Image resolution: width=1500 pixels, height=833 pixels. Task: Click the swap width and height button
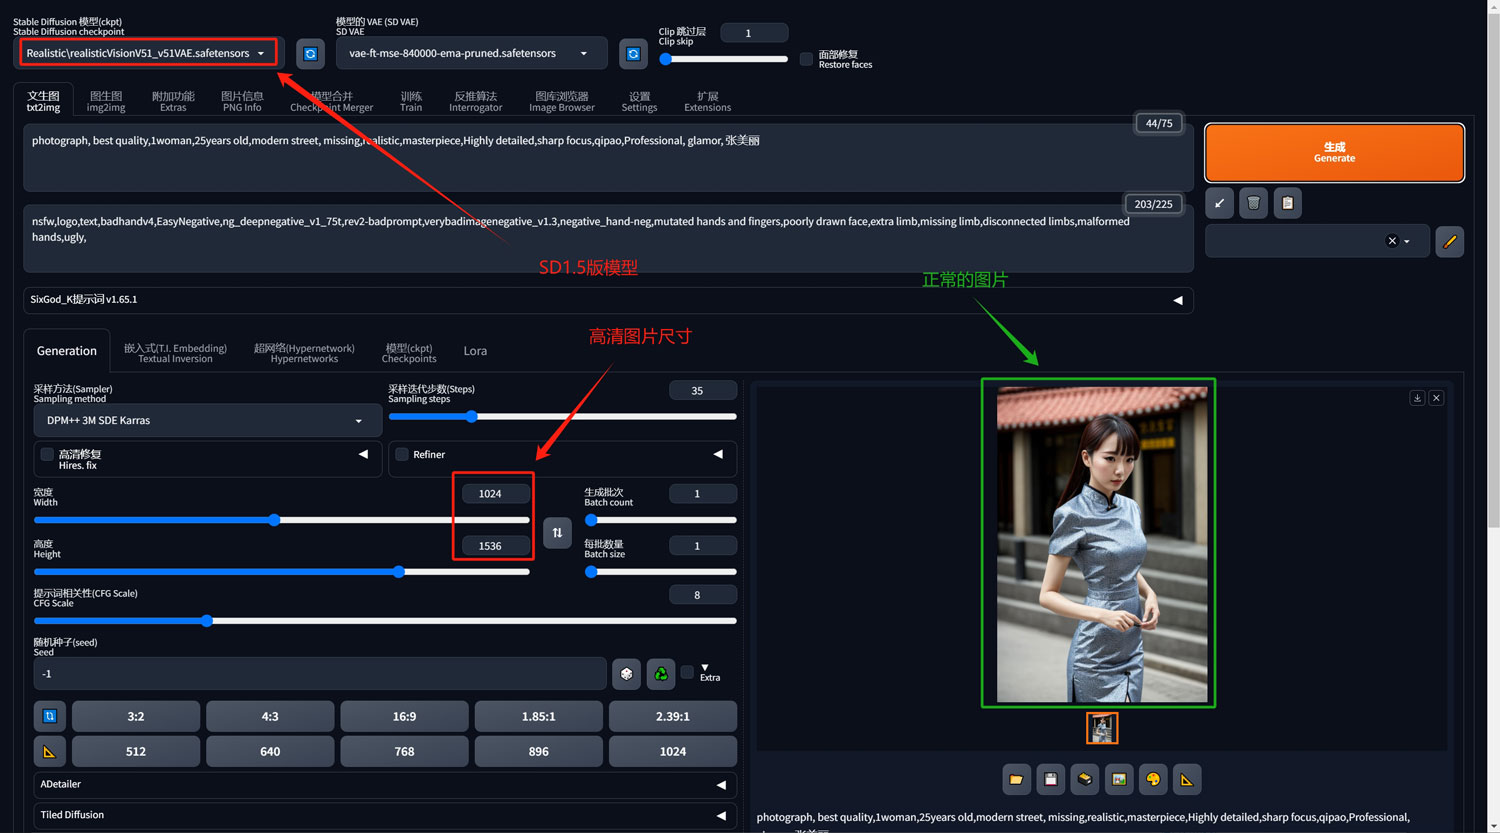click(x=557, y=533)
